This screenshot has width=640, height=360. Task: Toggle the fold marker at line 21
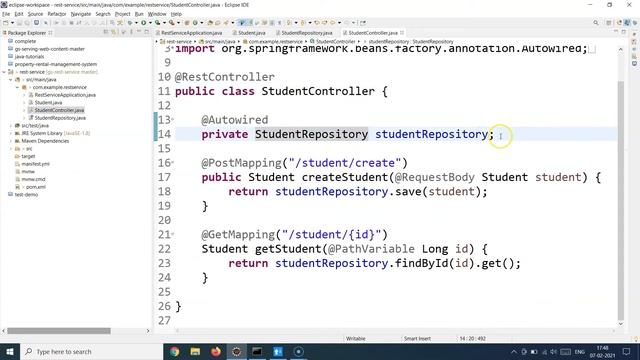[173, 234]
